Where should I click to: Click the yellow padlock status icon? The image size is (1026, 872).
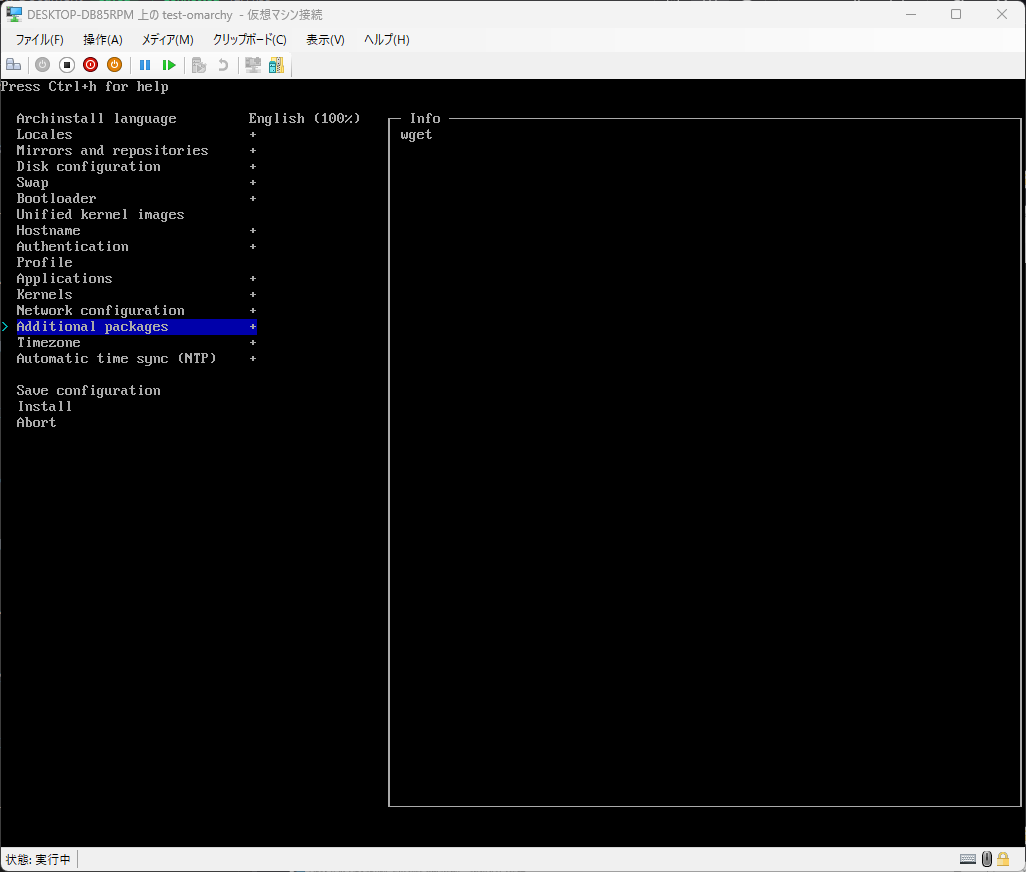coord(1003,859)
